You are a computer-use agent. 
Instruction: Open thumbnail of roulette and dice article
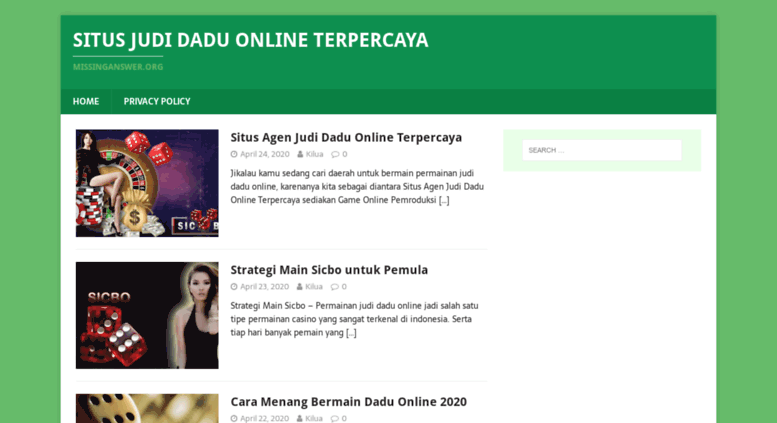(x=147, y=183)
